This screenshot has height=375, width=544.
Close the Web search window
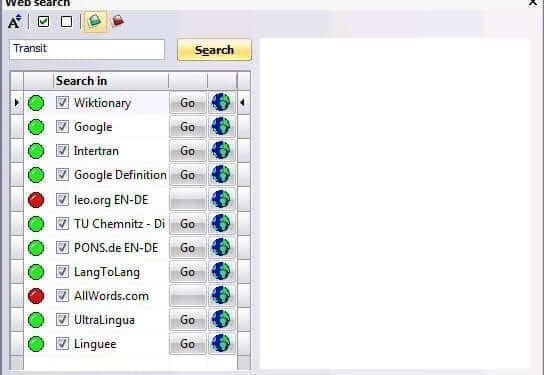point(533,3)
